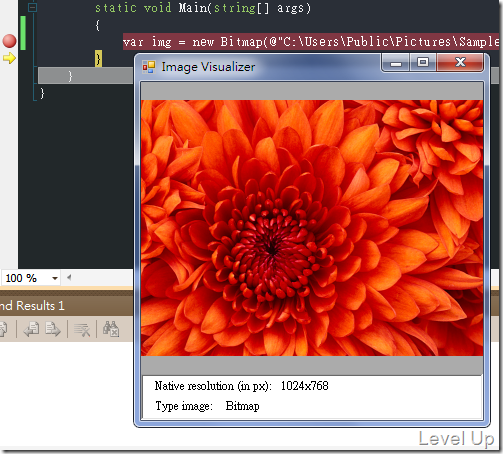Screen dimensions: 503x454
Task: Click leftmost partially hidden Find Results toolbar icon
Action: [4, 329]
